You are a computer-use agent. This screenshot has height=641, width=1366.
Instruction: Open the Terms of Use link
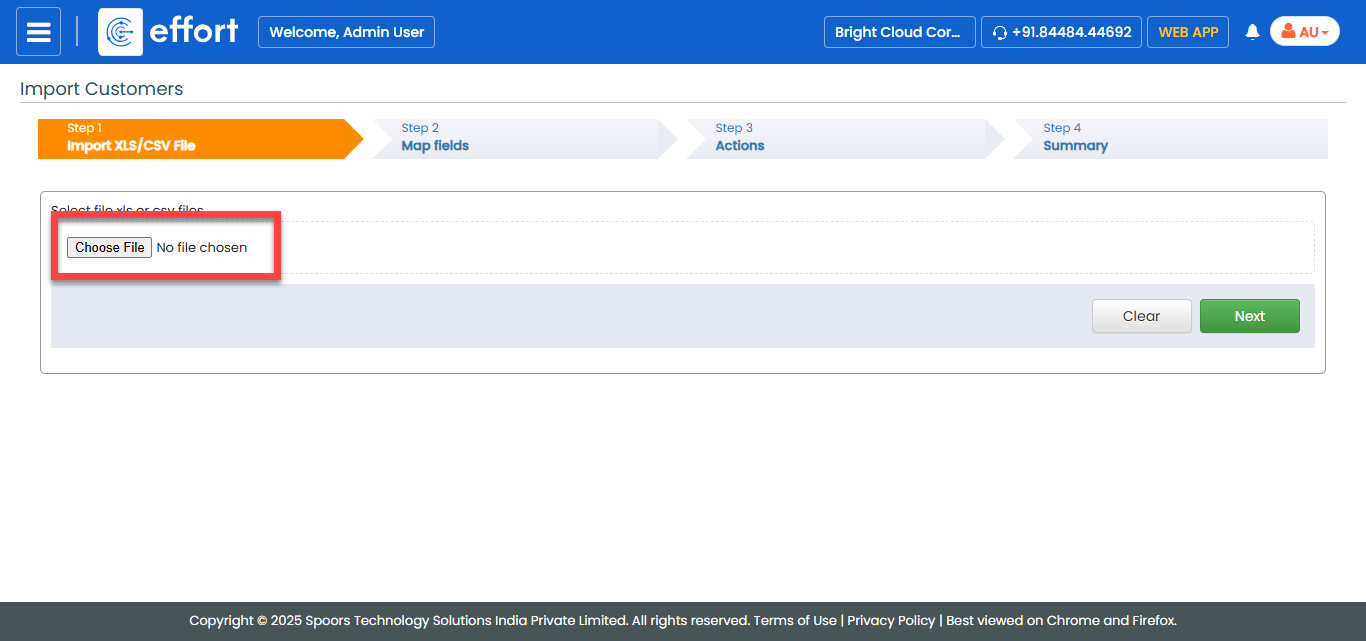pos(795,620)
